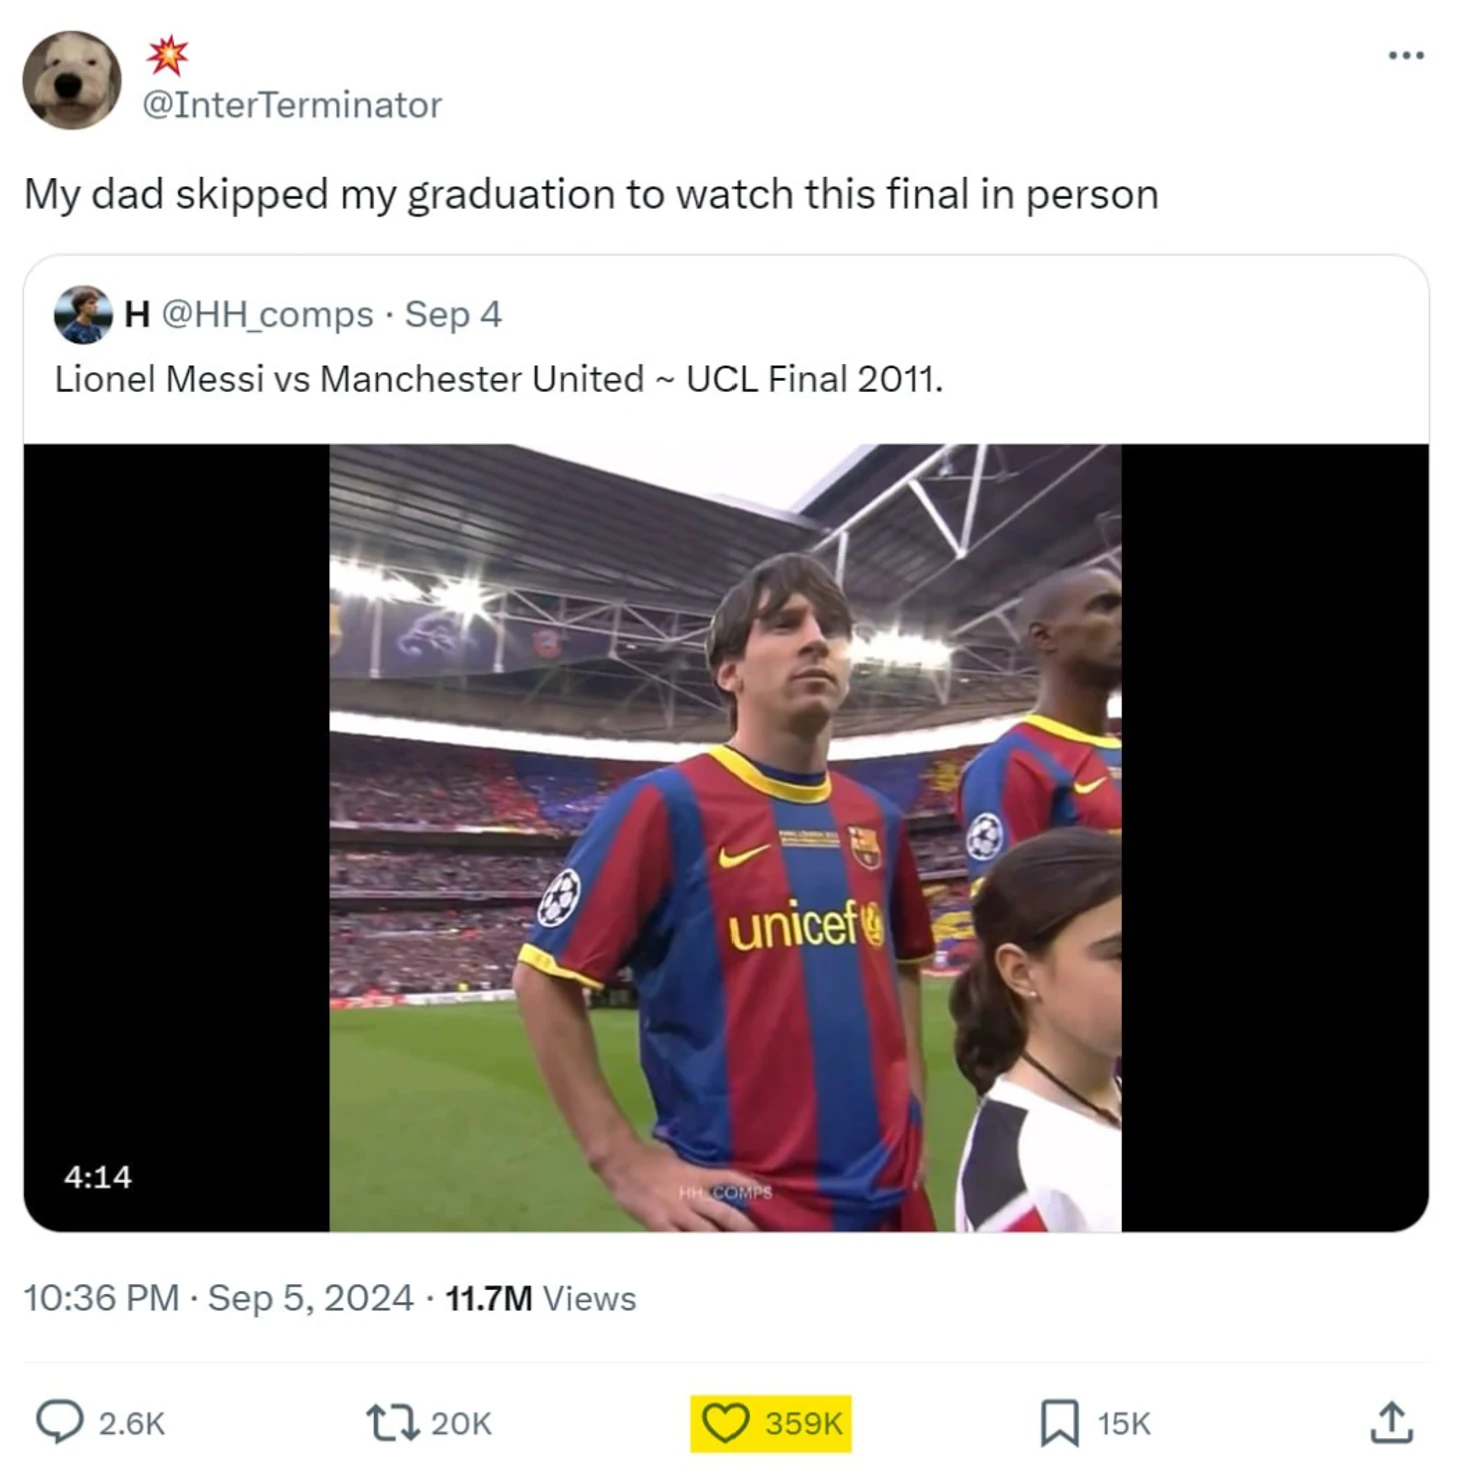Screen dimensions: 1460x1479
Task: Open the three-dot more options menu
Action: tap(1405, 56)
